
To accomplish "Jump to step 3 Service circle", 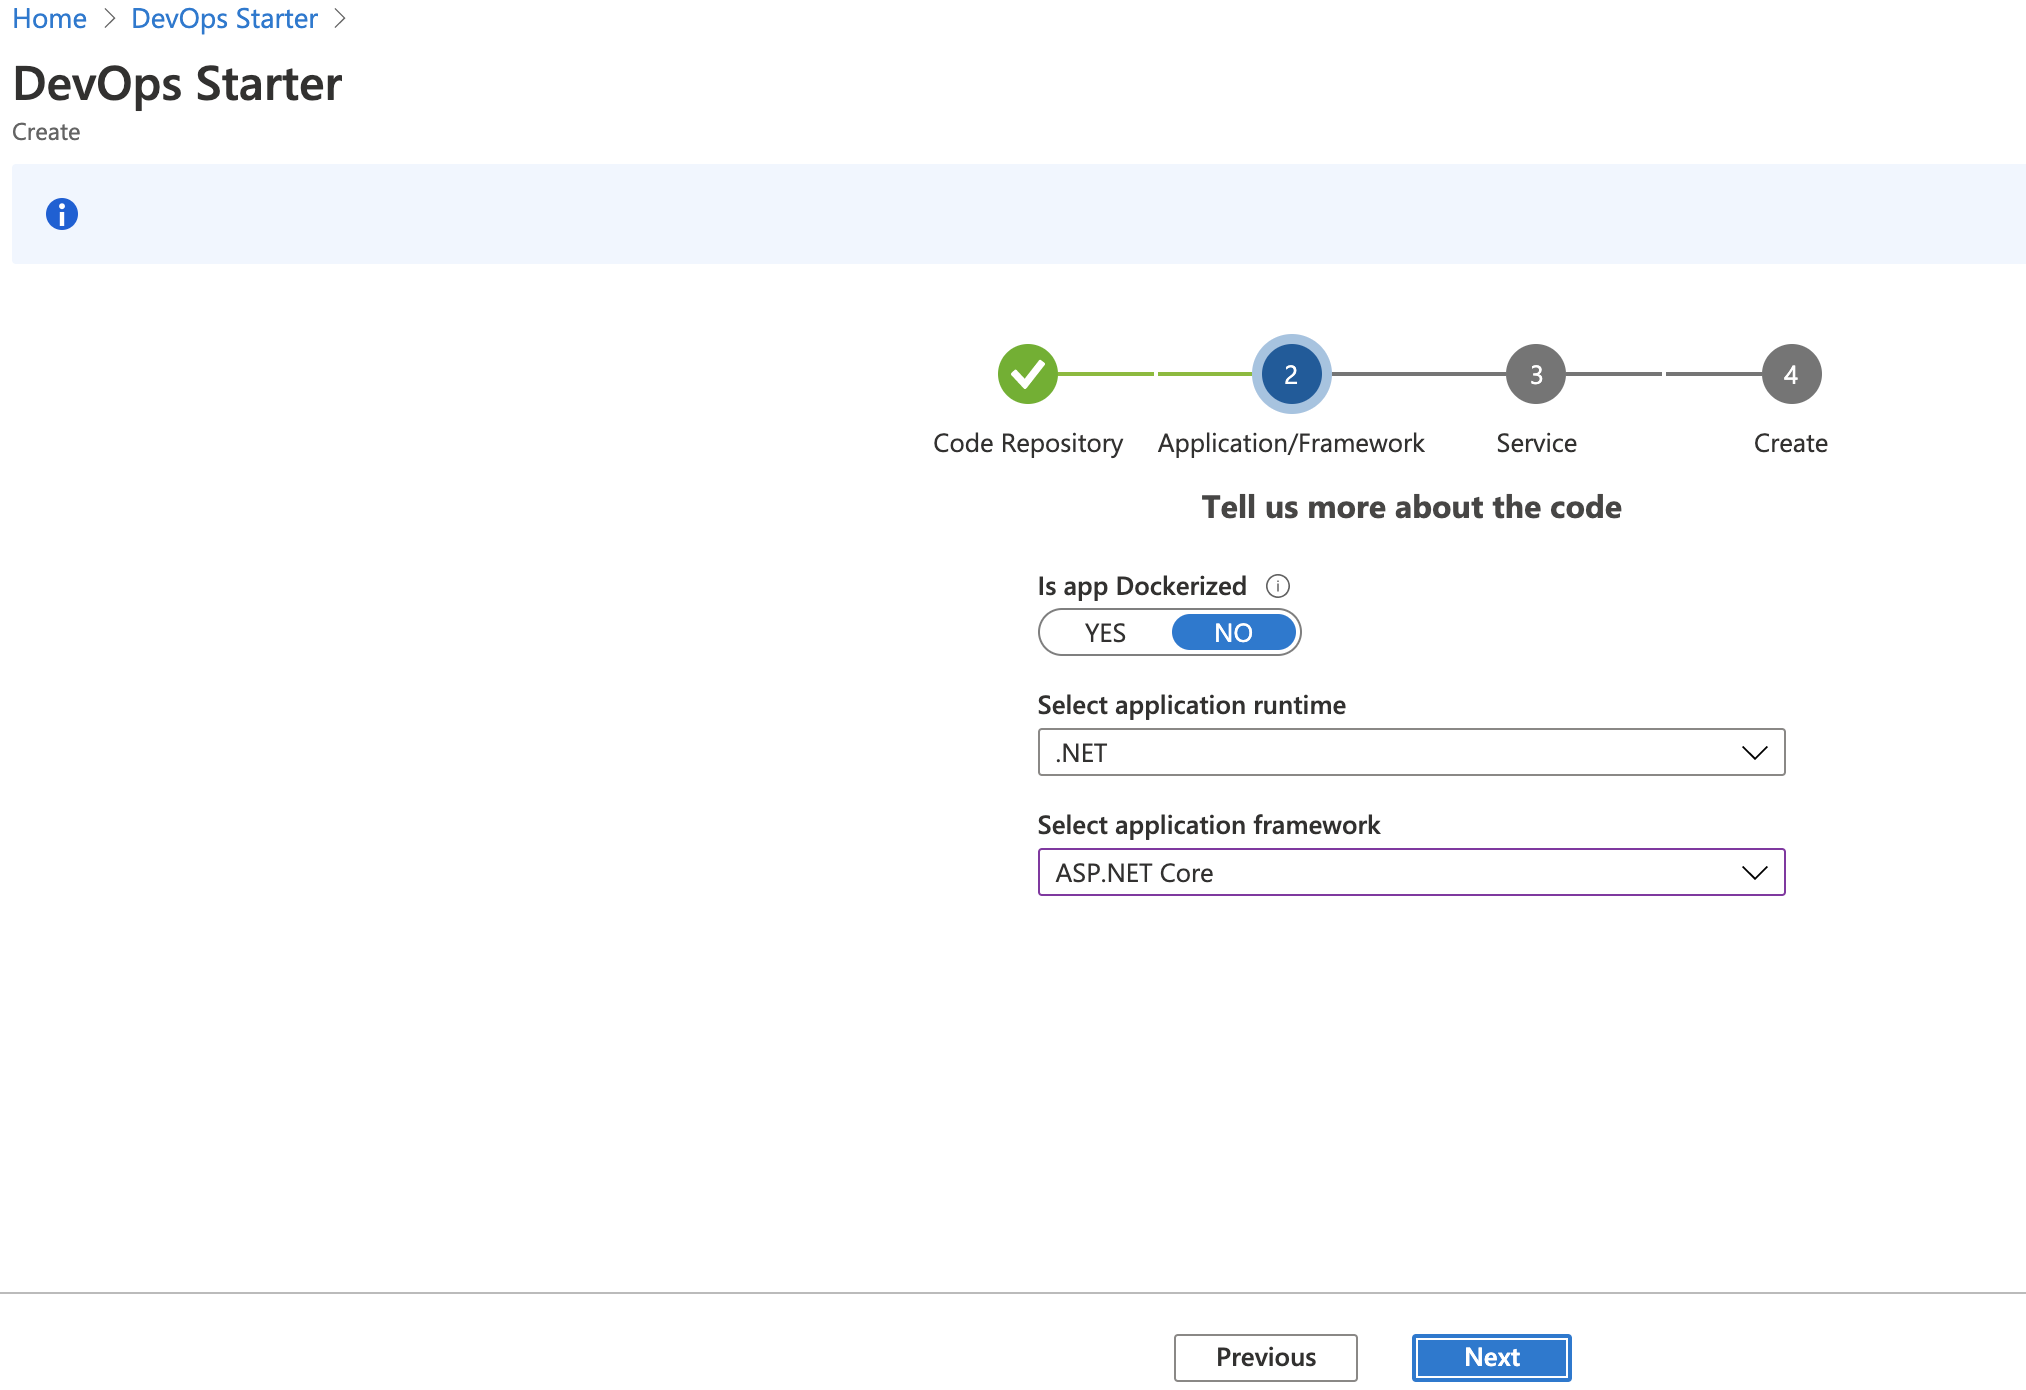I will pyautogui.click(x=1536, y=374).
